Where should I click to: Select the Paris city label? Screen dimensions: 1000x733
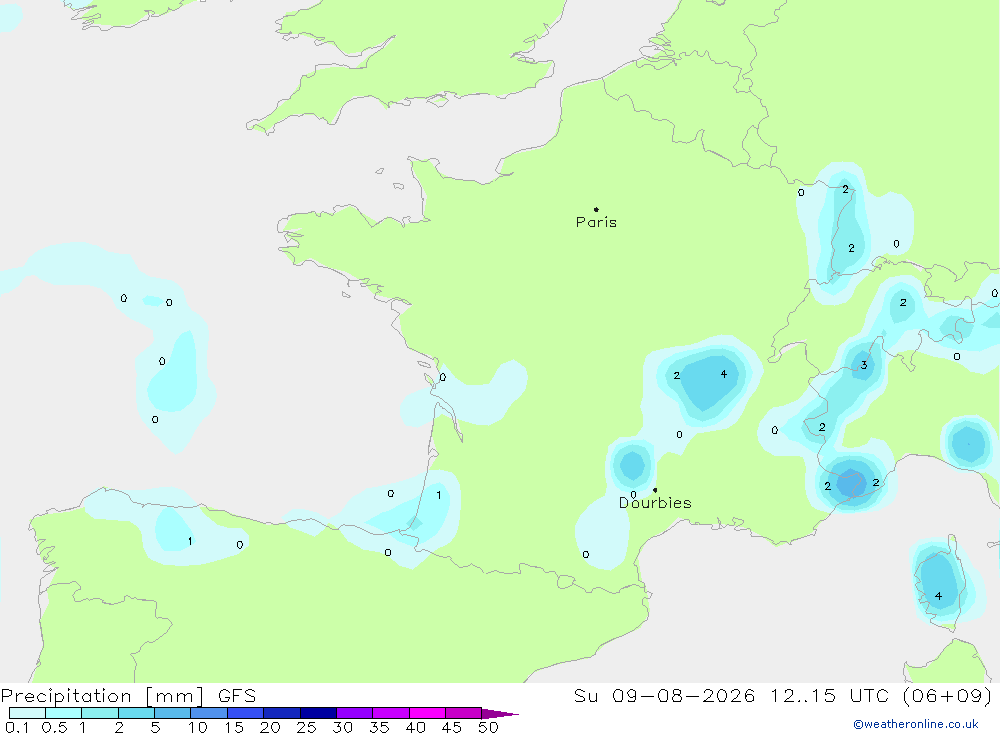(x=596, y=222)
